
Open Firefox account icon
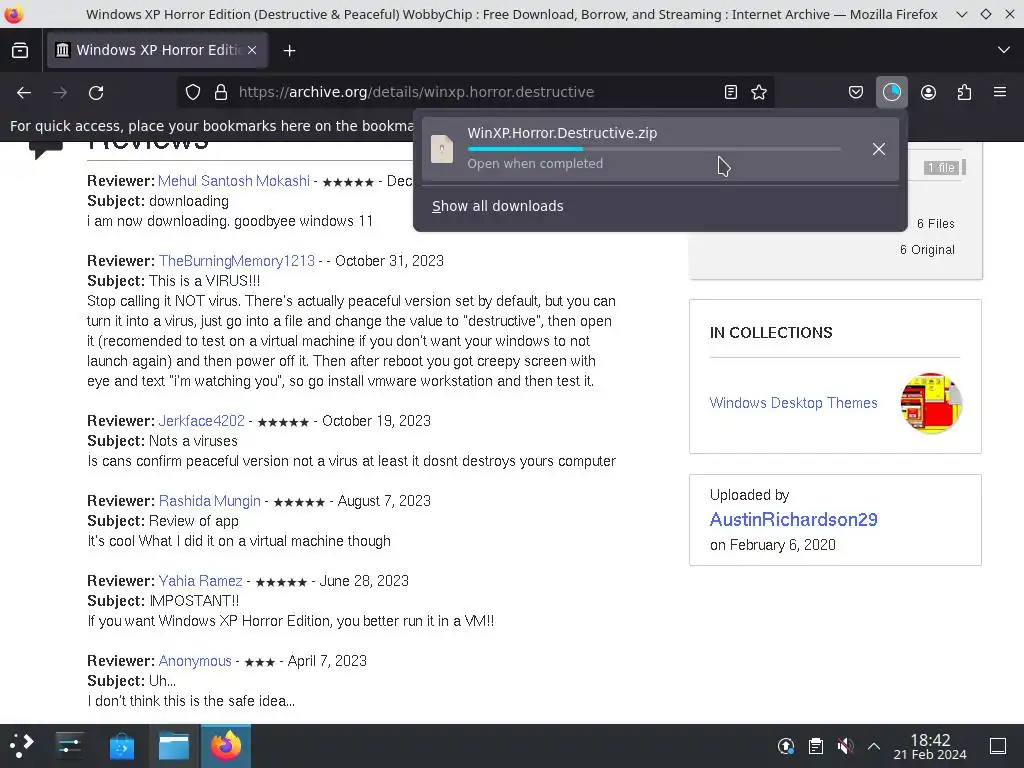coord(928,92)
